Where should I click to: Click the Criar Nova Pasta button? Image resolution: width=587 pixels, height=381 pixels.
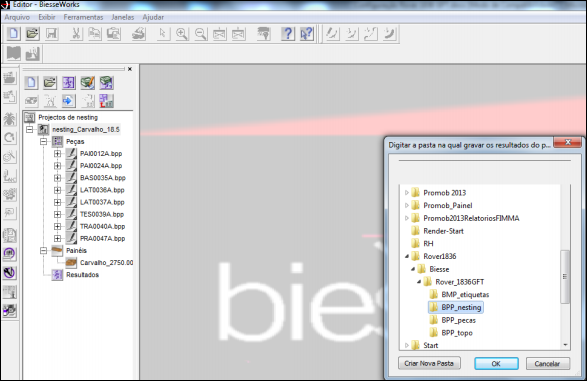[x=429, y=363]
